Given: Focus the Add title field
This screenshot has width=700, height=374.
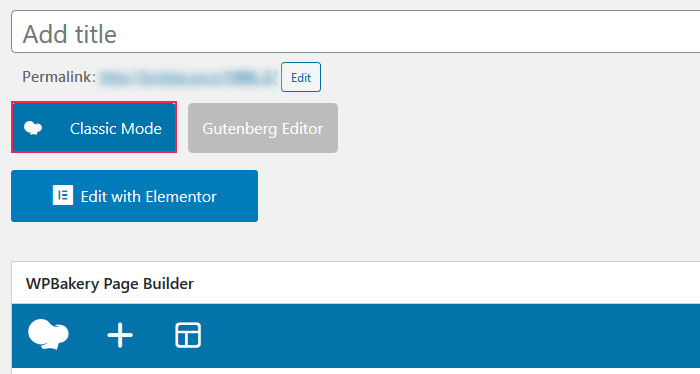Looking at the screenshot, I should (x=355, y=32).
